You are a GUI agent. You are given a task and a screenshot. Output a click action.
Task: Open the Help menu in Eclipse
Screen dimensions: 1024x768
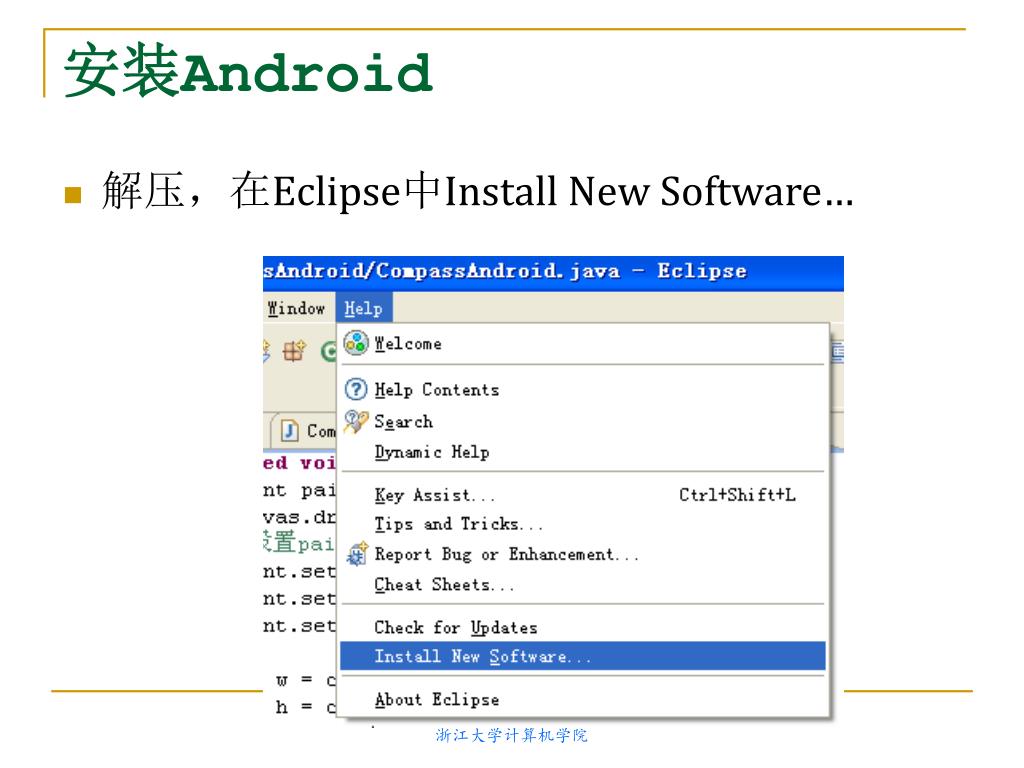[364, 308]
